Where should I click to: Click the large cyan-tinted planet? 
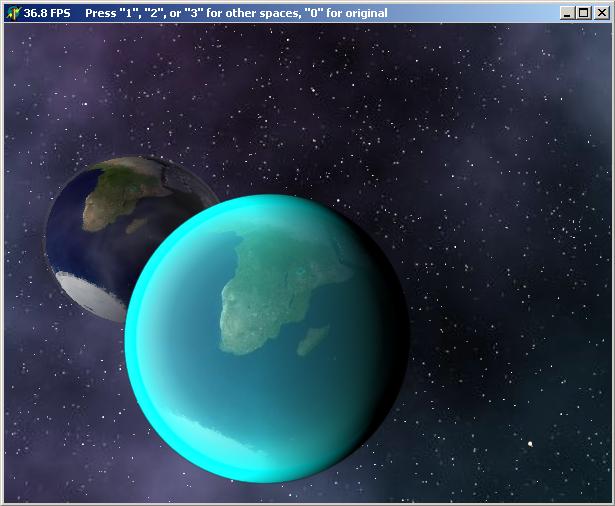(267, 338)
